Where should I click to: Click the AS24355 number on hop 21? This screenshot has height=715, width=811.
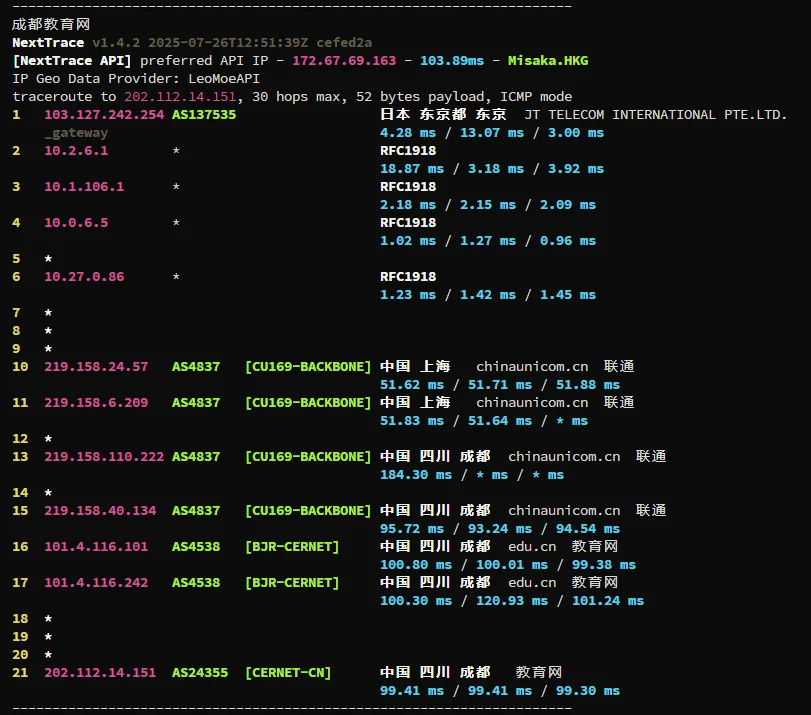tap(200, 672)
